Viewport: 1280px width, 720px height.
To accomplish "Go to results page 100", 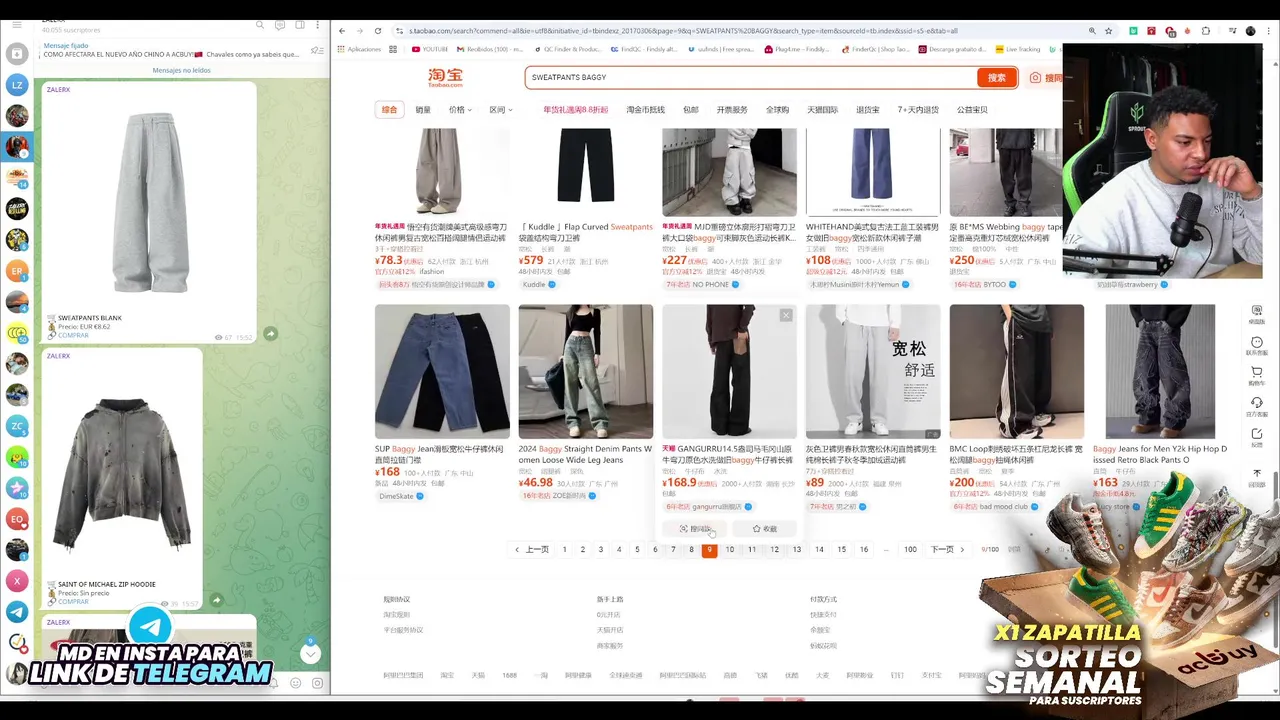I will (x=910, y=549).
